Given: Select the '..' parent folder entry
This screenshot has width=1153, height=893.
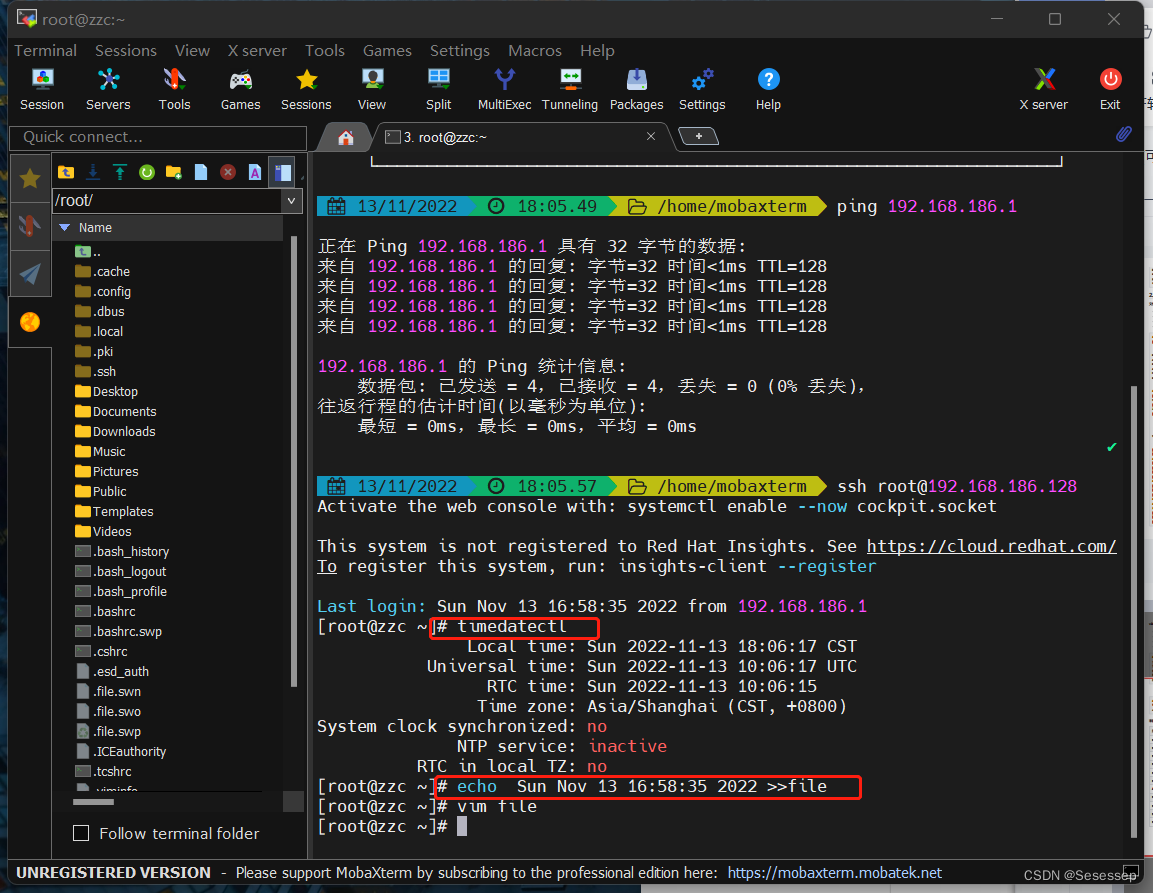Looking at the screenshot, I should [x=88, y=252].
